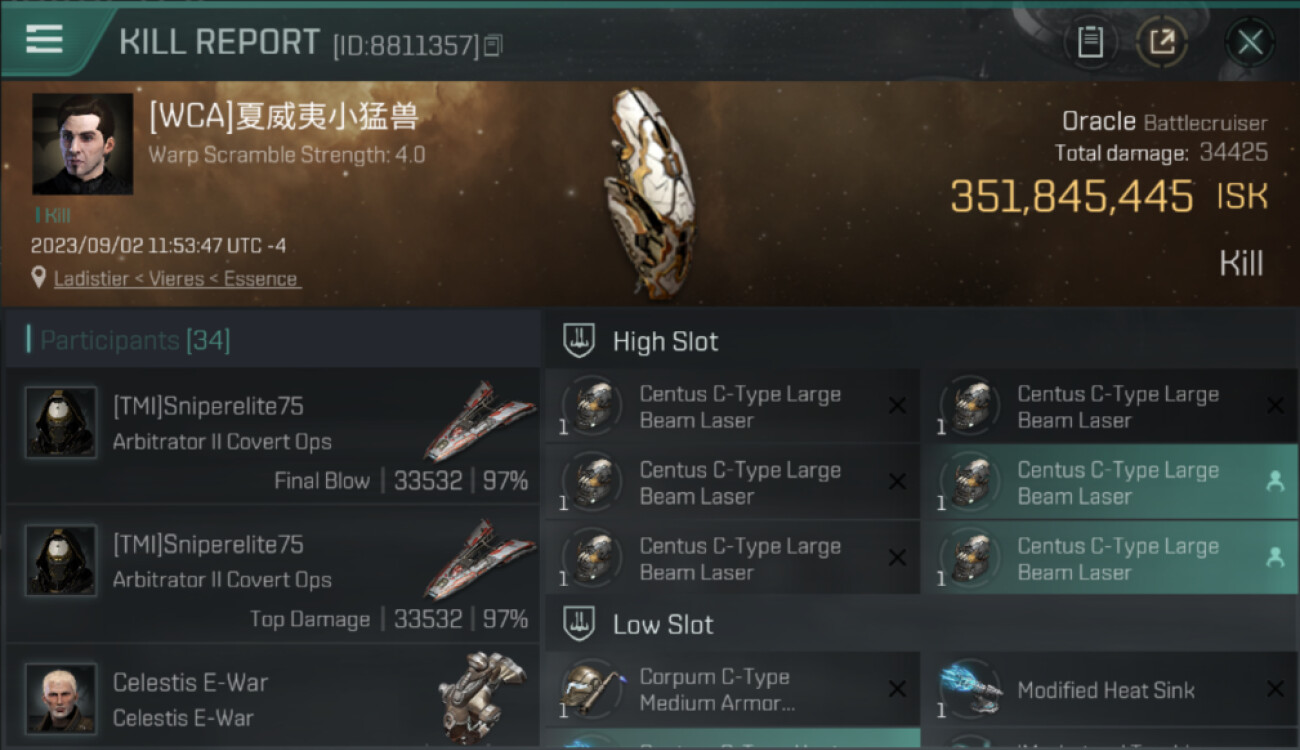Select Sniperelite75 Final Blow entry

tap(273, 435)
